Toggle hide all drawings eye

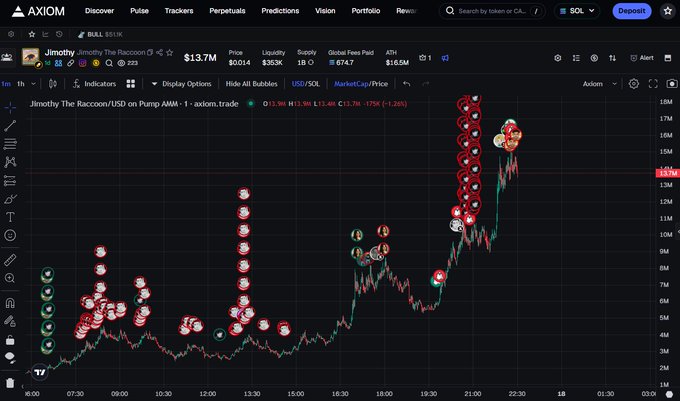10,358
